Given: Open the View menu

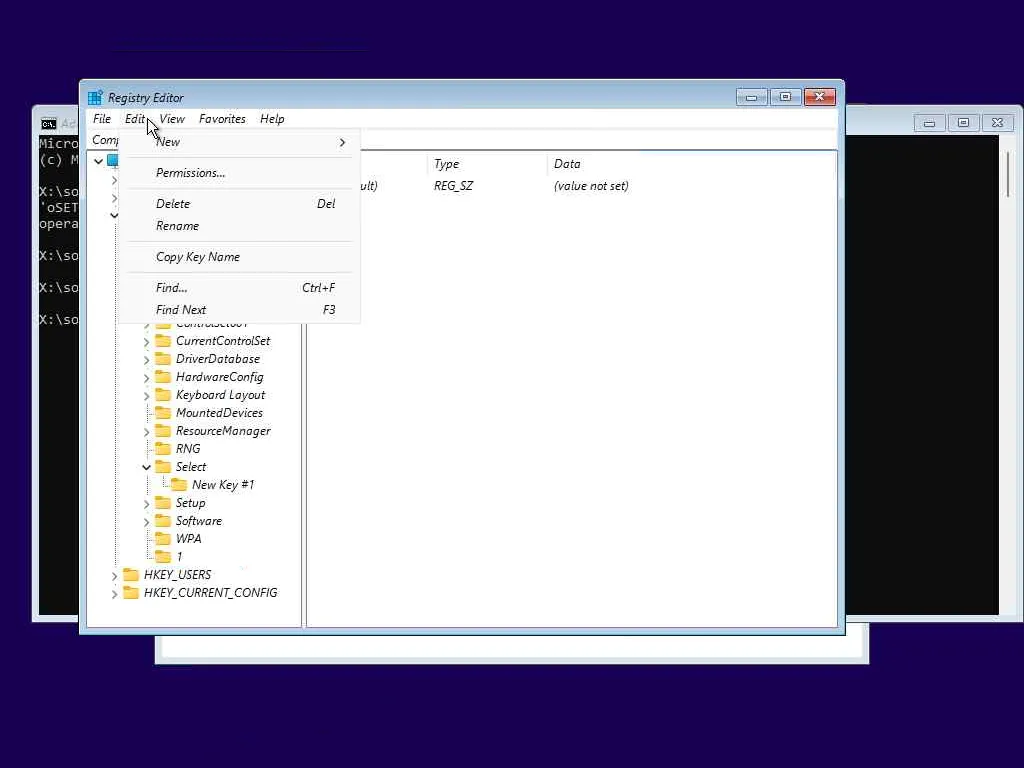Looking at the screenshot, I should [x=172, y=119].
